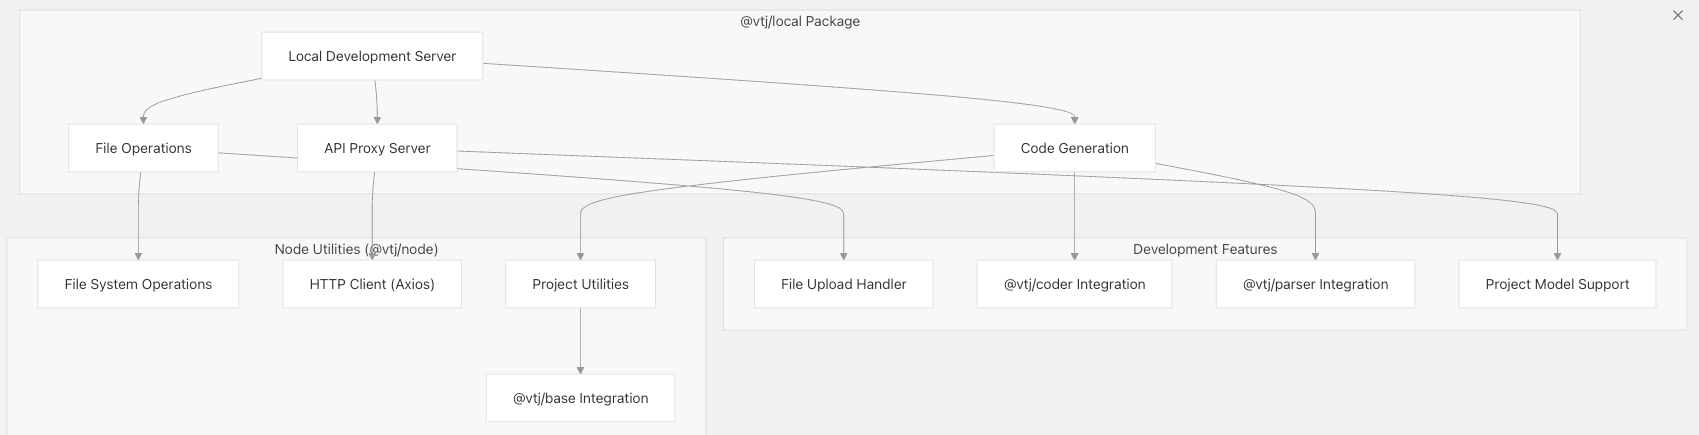Select the @vtj/coder Integration node
The height and width of the screenshot is (435, 1699).
1074,284
